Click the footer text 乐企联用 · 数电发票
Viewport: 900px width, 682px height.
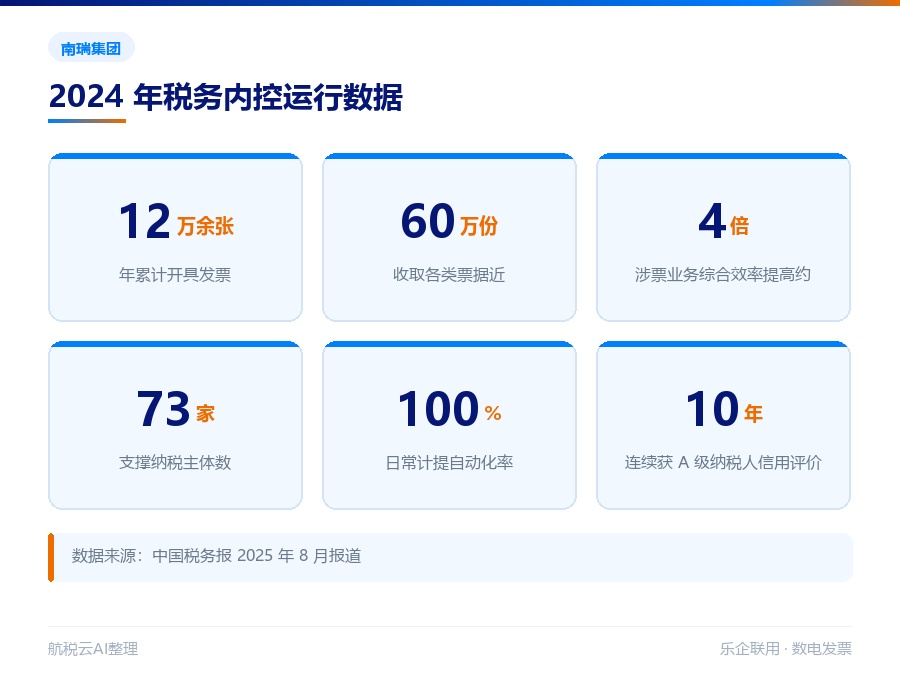coord(786,649)
